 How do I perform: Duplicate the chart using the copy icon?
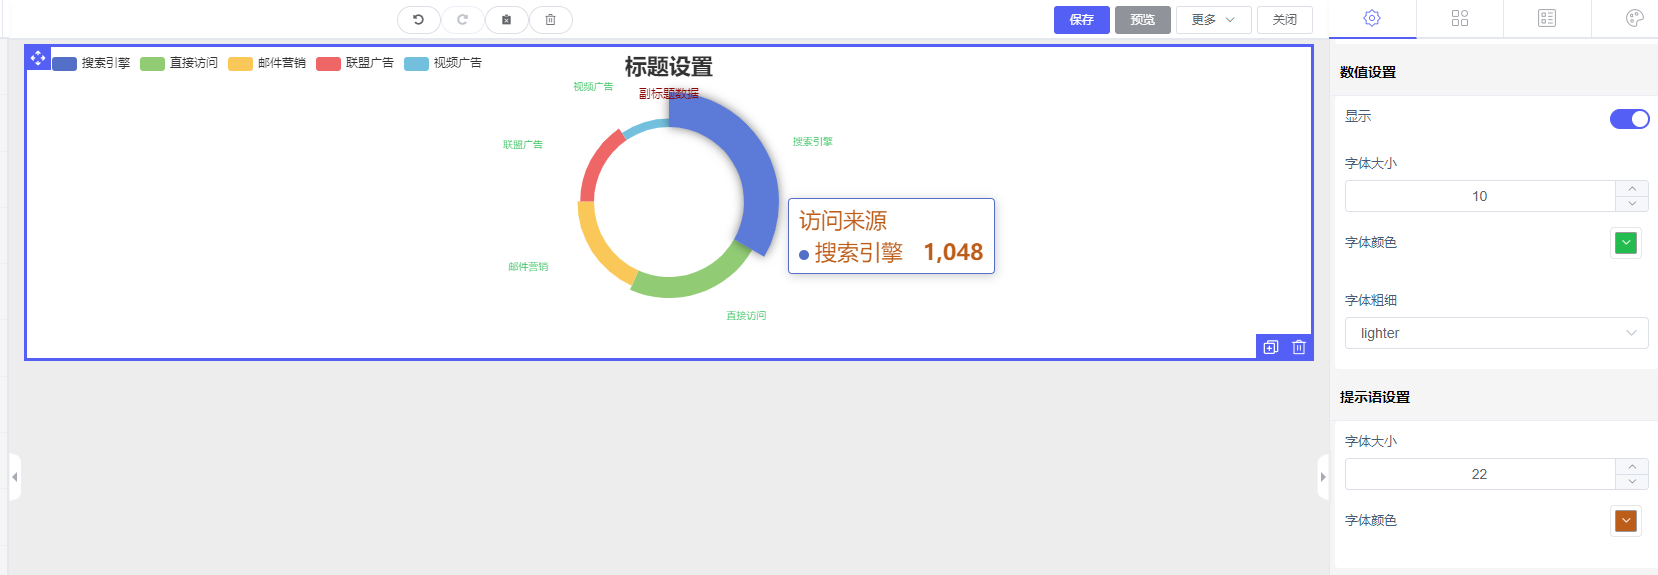(x=1270, y=347)
